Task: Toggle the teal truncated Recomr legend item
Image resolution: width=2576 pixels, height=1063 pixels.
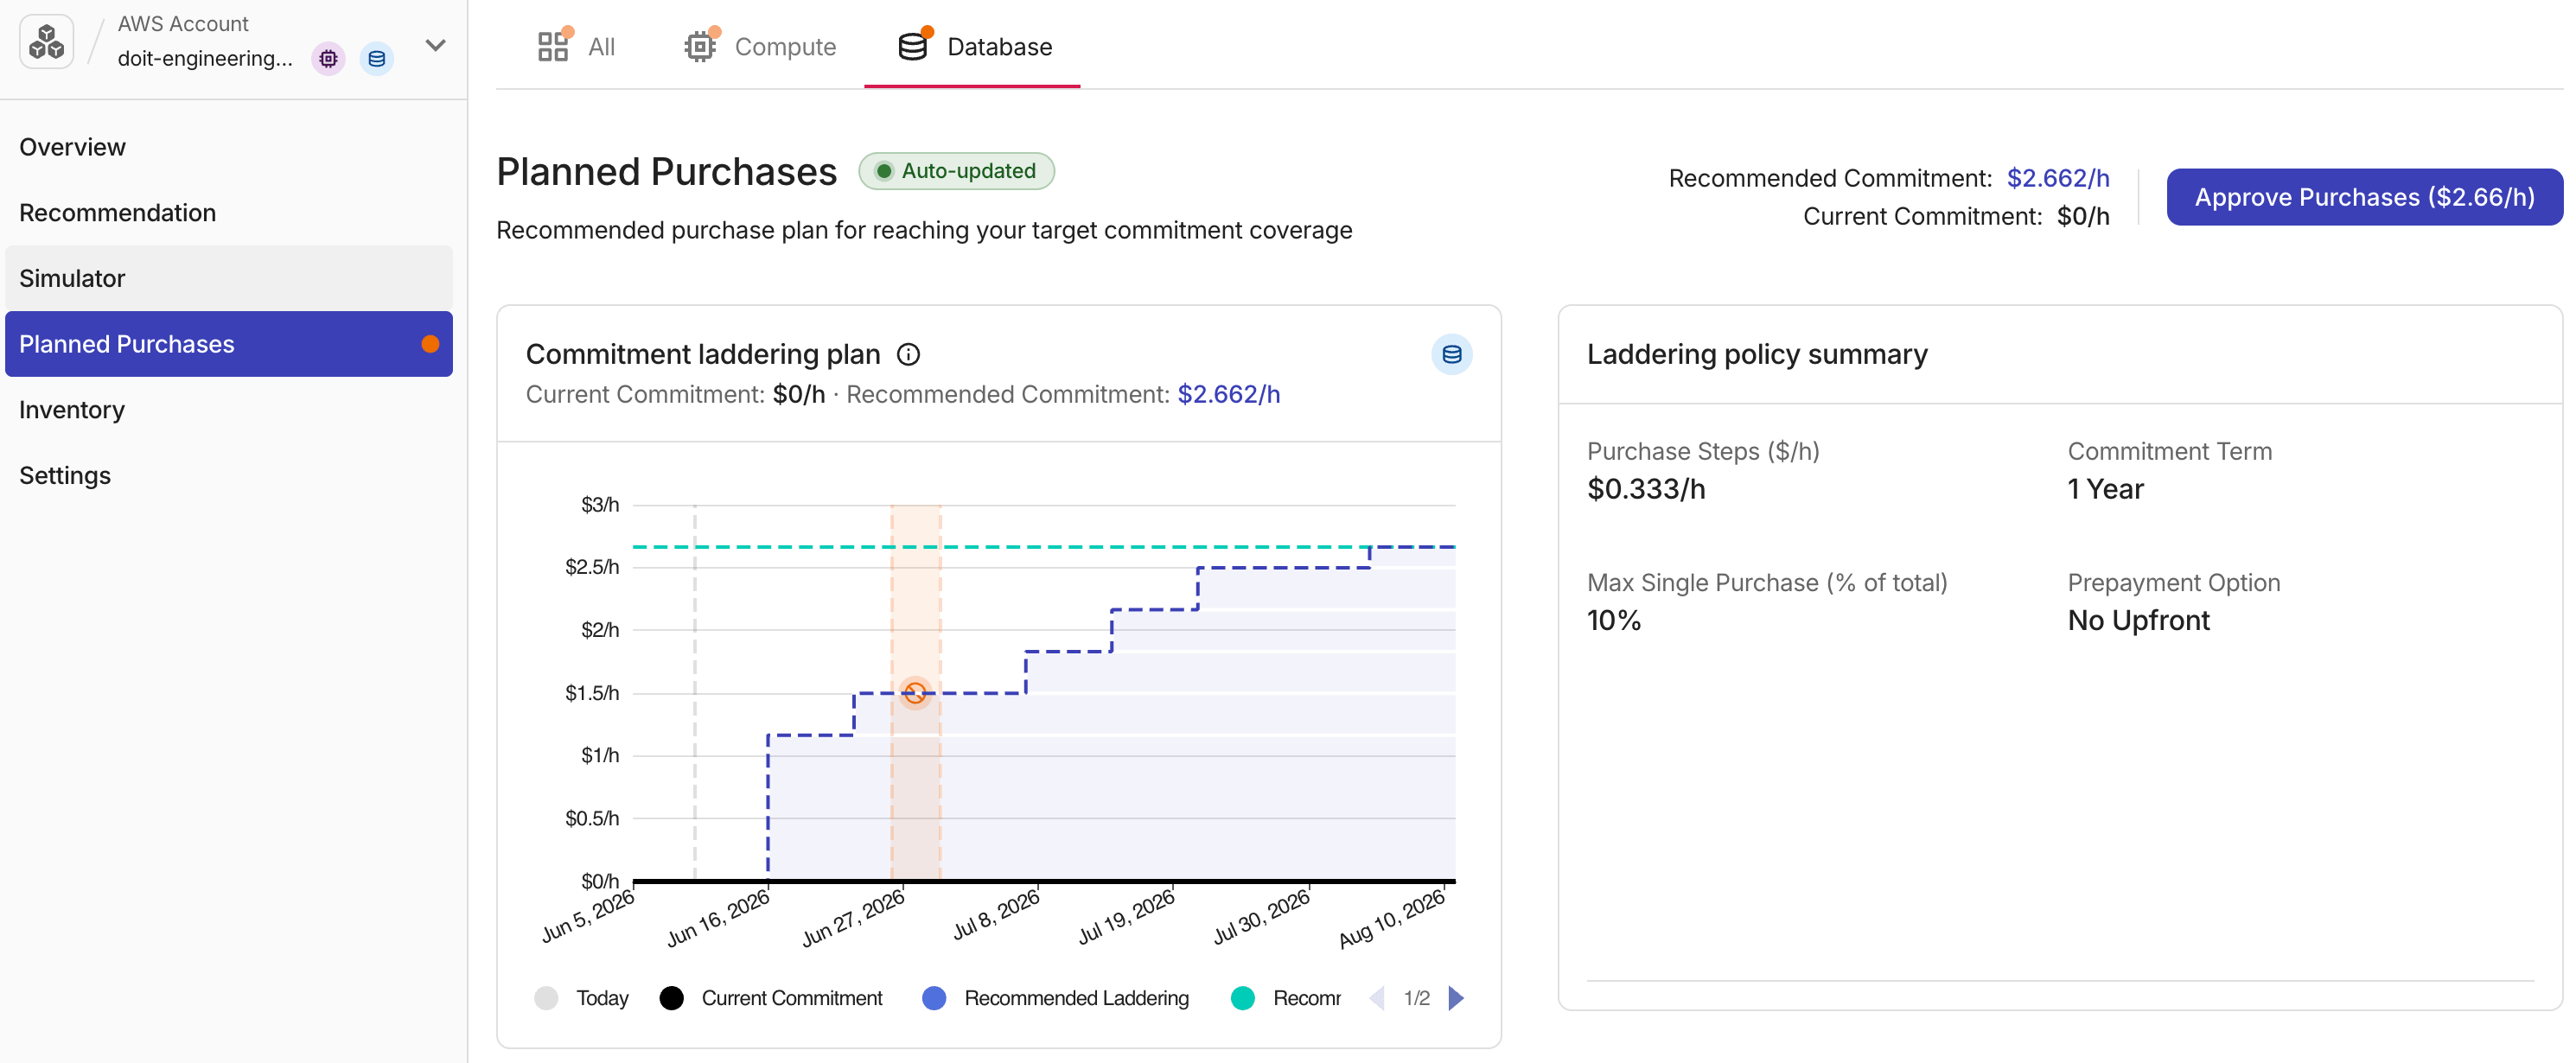Action: [1286, 997]
